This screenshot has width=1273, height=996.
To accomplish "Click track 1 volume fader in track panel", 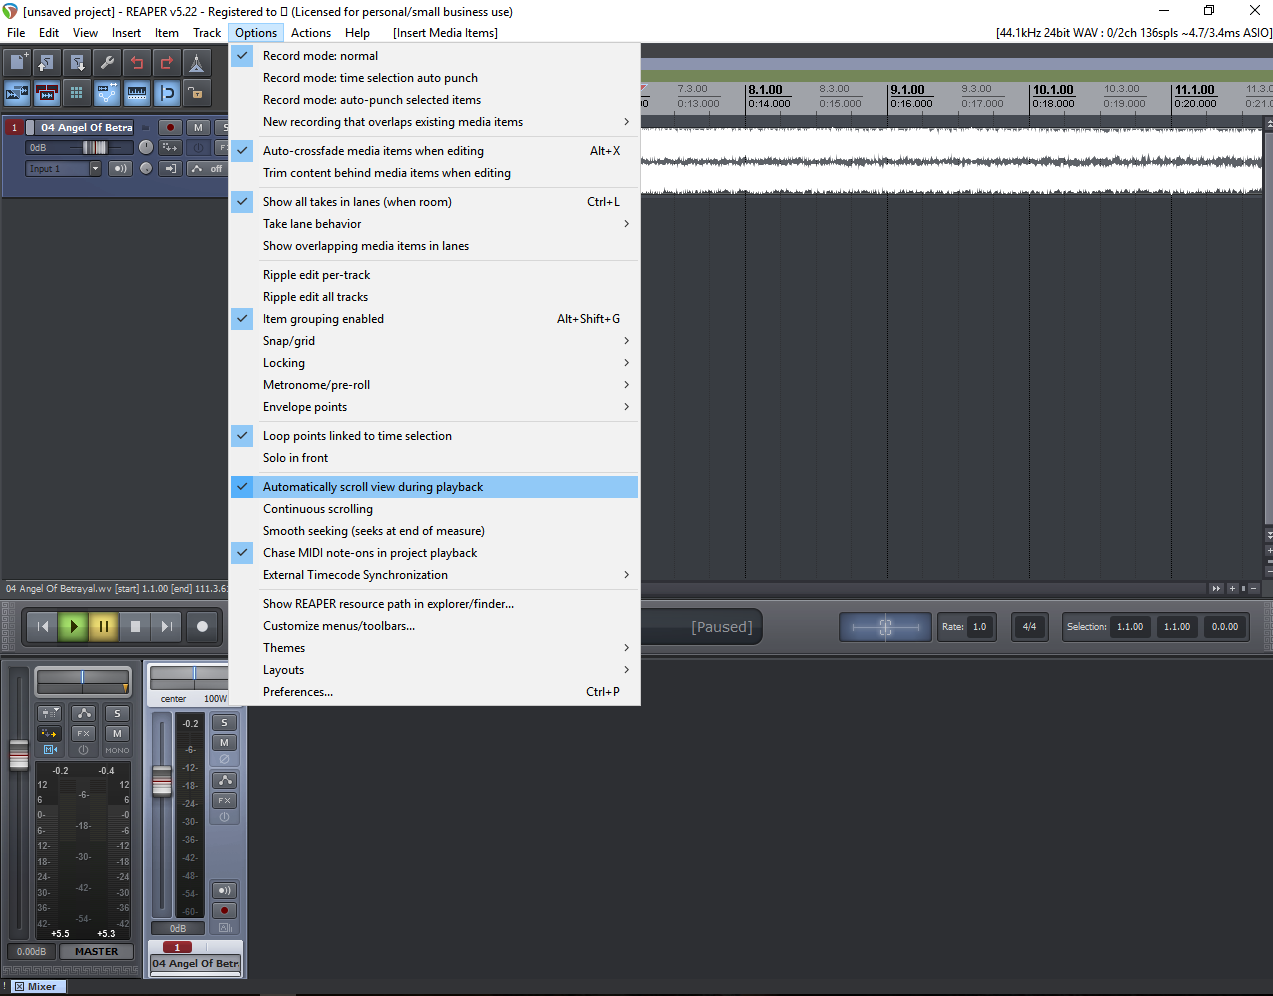I will [x=95, y=147].
